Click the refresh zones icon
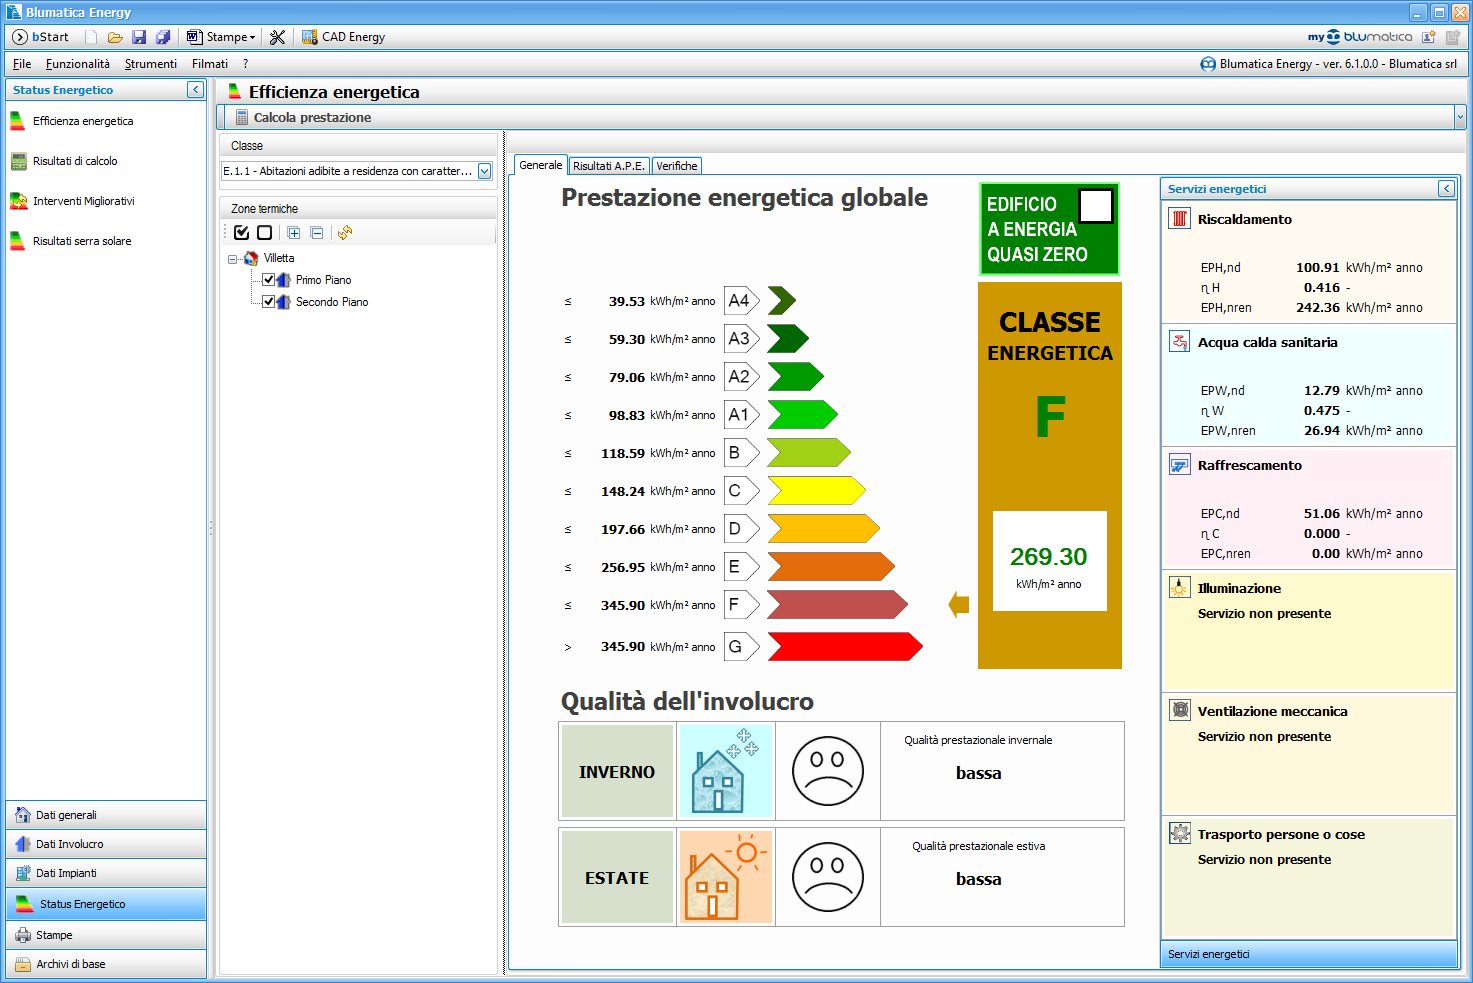This screenshot has height=983, width=1473. (345, 233)
